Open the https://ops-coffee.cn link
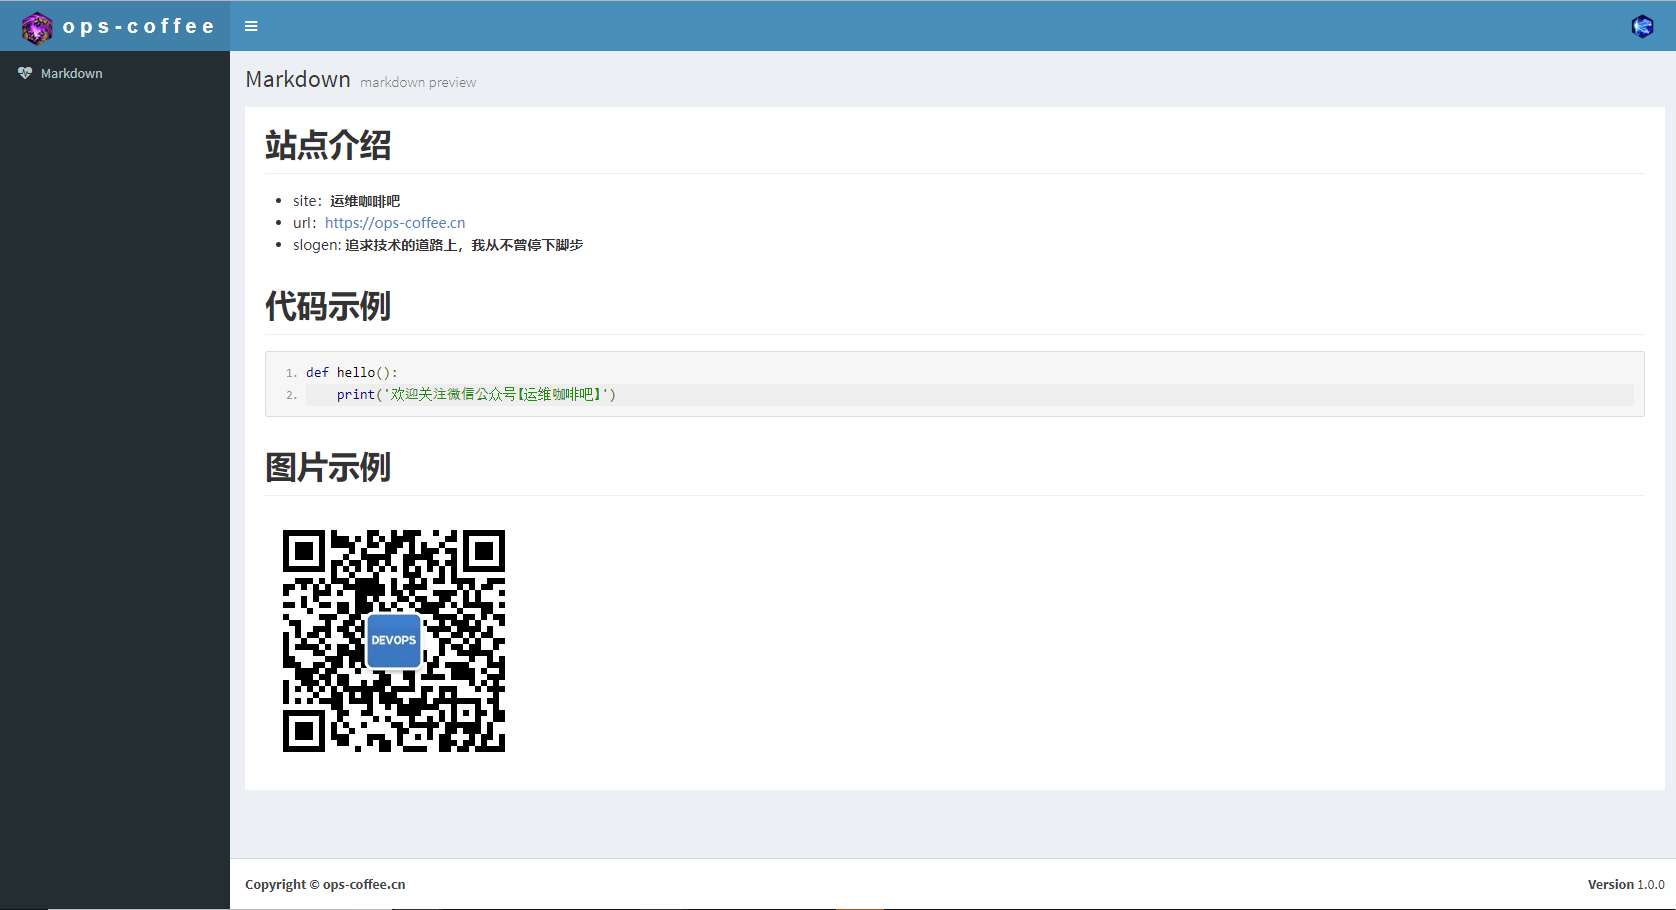 point(395,223)
